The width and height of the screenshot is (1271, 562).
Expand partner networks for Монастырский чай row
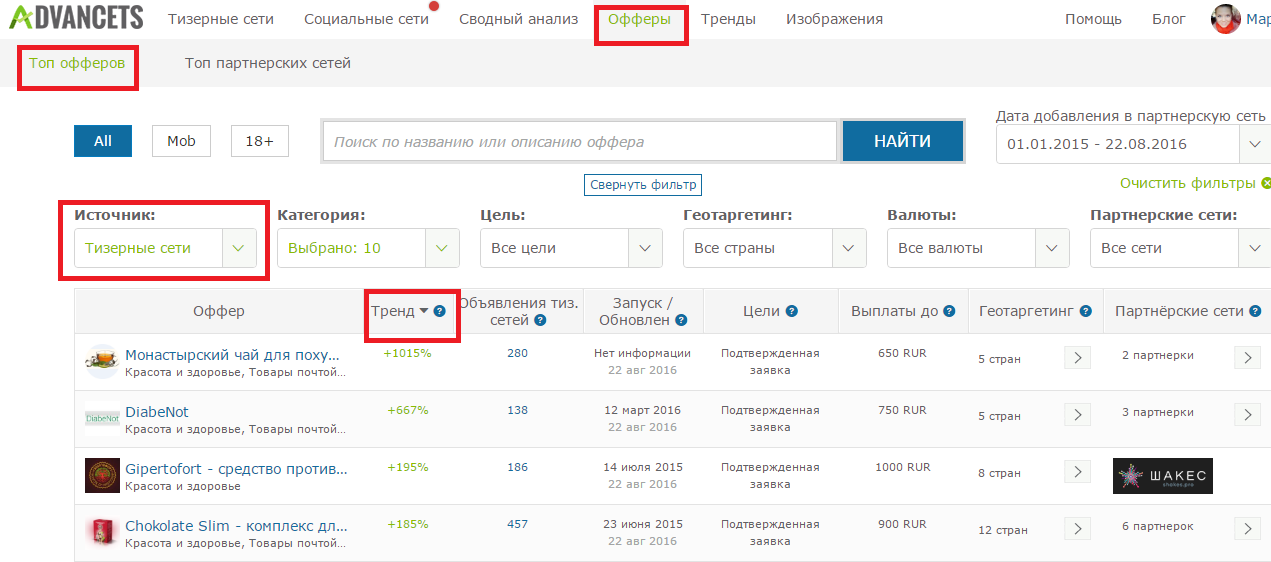click(1247, 357)
